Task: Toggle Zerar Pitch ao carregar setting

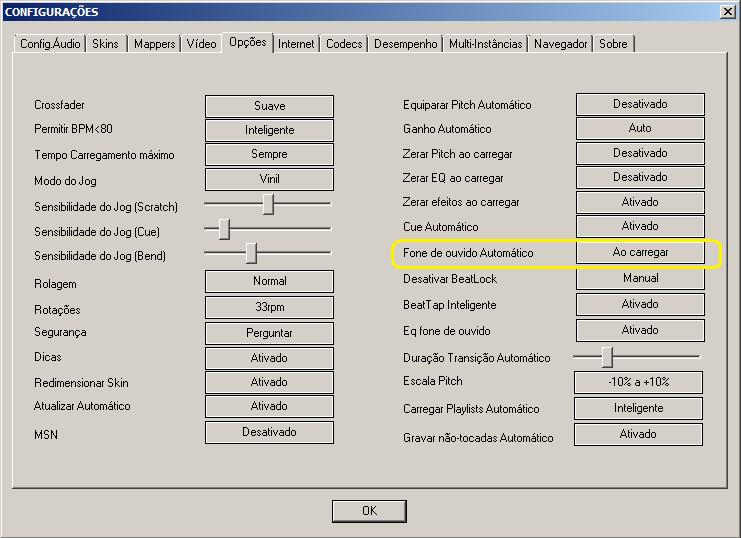Action: (640, 153)
